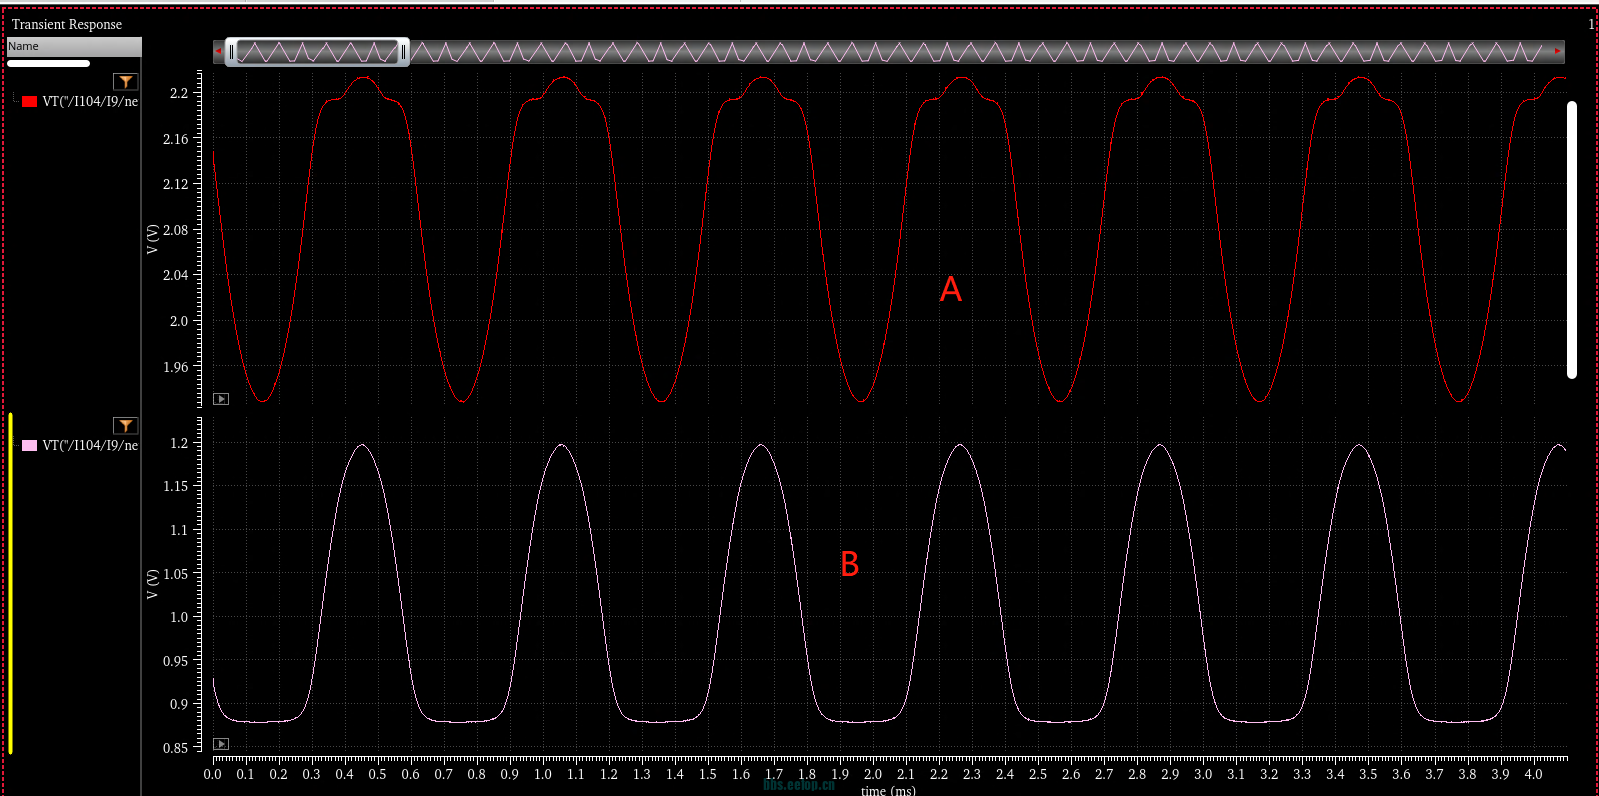This screenshot has width=1599, height=796.
Task: Click the 3.0 tick on the time axis
Action: pos(1203,774)
